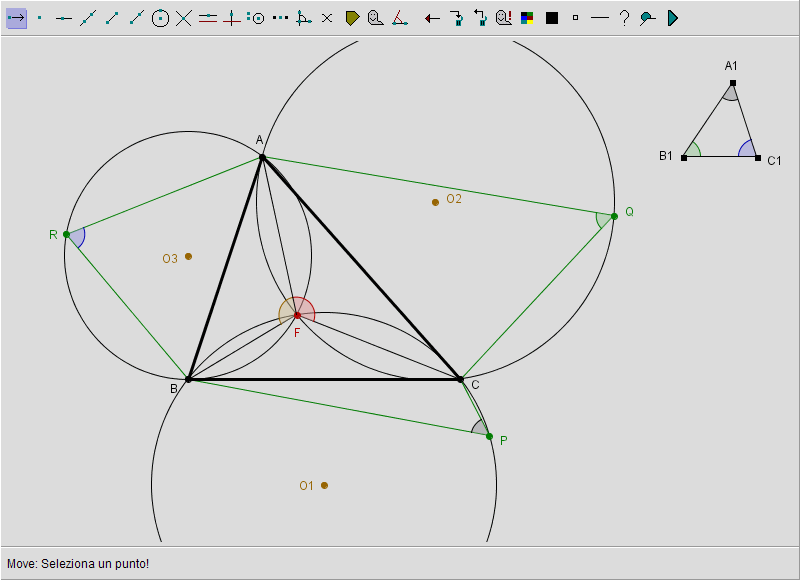
Task: Select the filled Polygon tool
Action: point(352,18)
